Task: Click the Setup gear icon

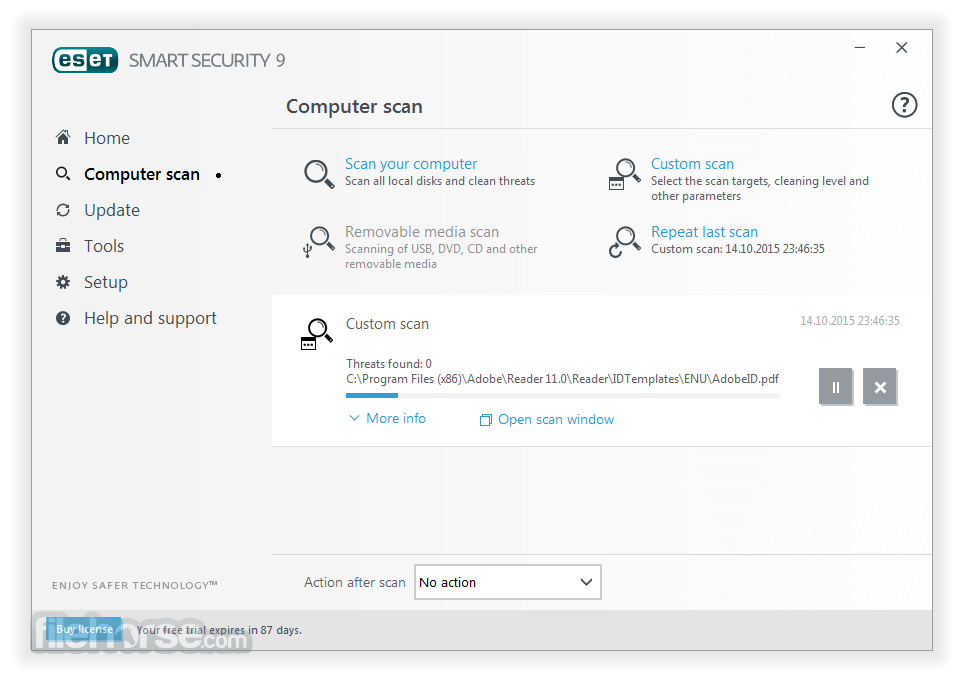Action: pyautogui.click(x=63, y=282)
